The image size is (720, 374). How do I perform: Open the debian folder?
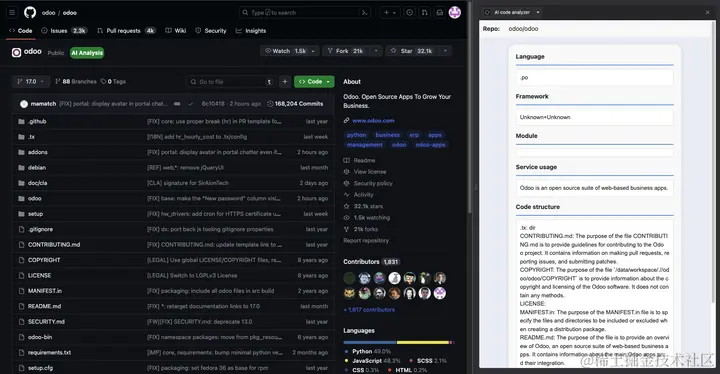37,168
